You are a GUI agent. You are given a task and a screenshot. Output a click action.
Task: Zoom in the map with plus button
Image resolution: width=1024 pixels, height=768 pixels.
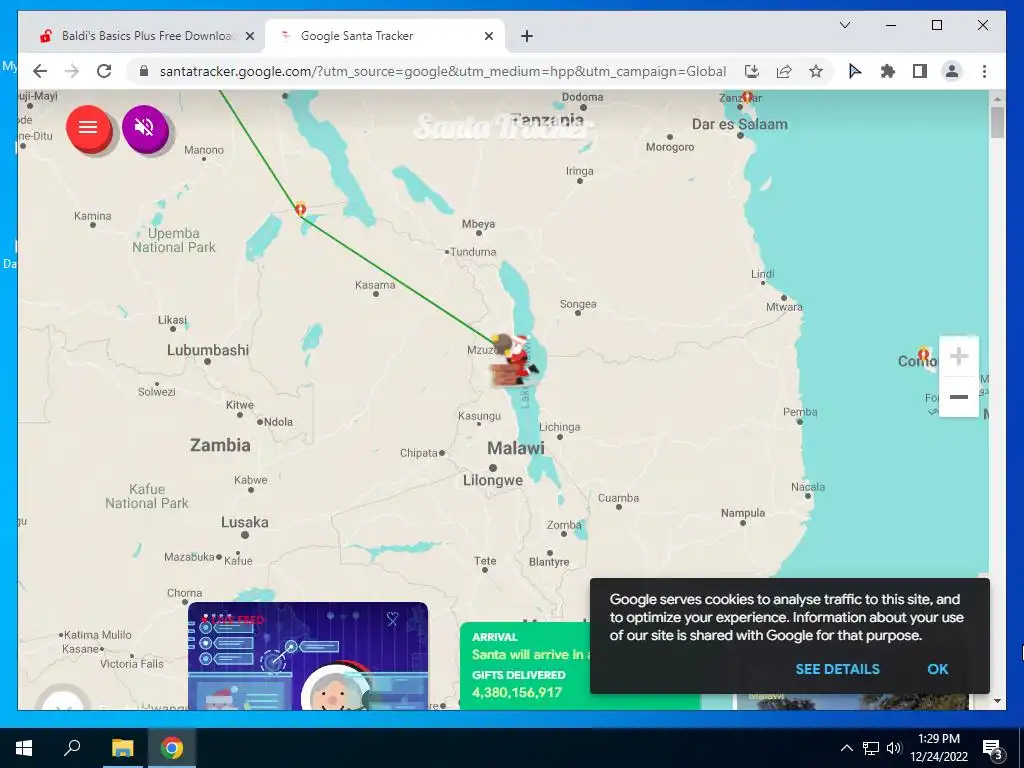tap(958, 357)
